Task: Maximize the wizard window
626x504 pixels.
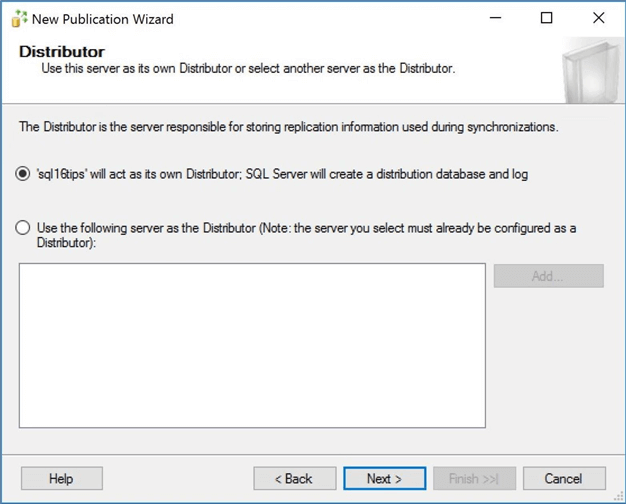Action: (x=546, y=18)
